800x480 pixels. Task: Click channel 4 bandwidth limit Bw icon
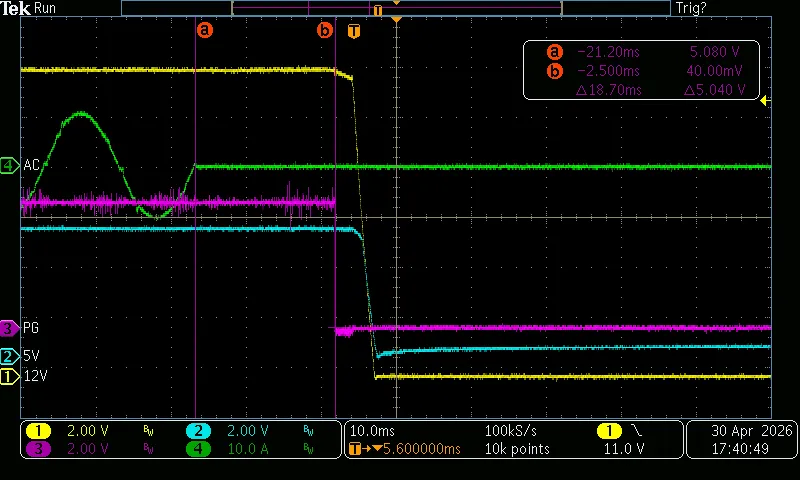pyautogui.click(x=308, y=449)
